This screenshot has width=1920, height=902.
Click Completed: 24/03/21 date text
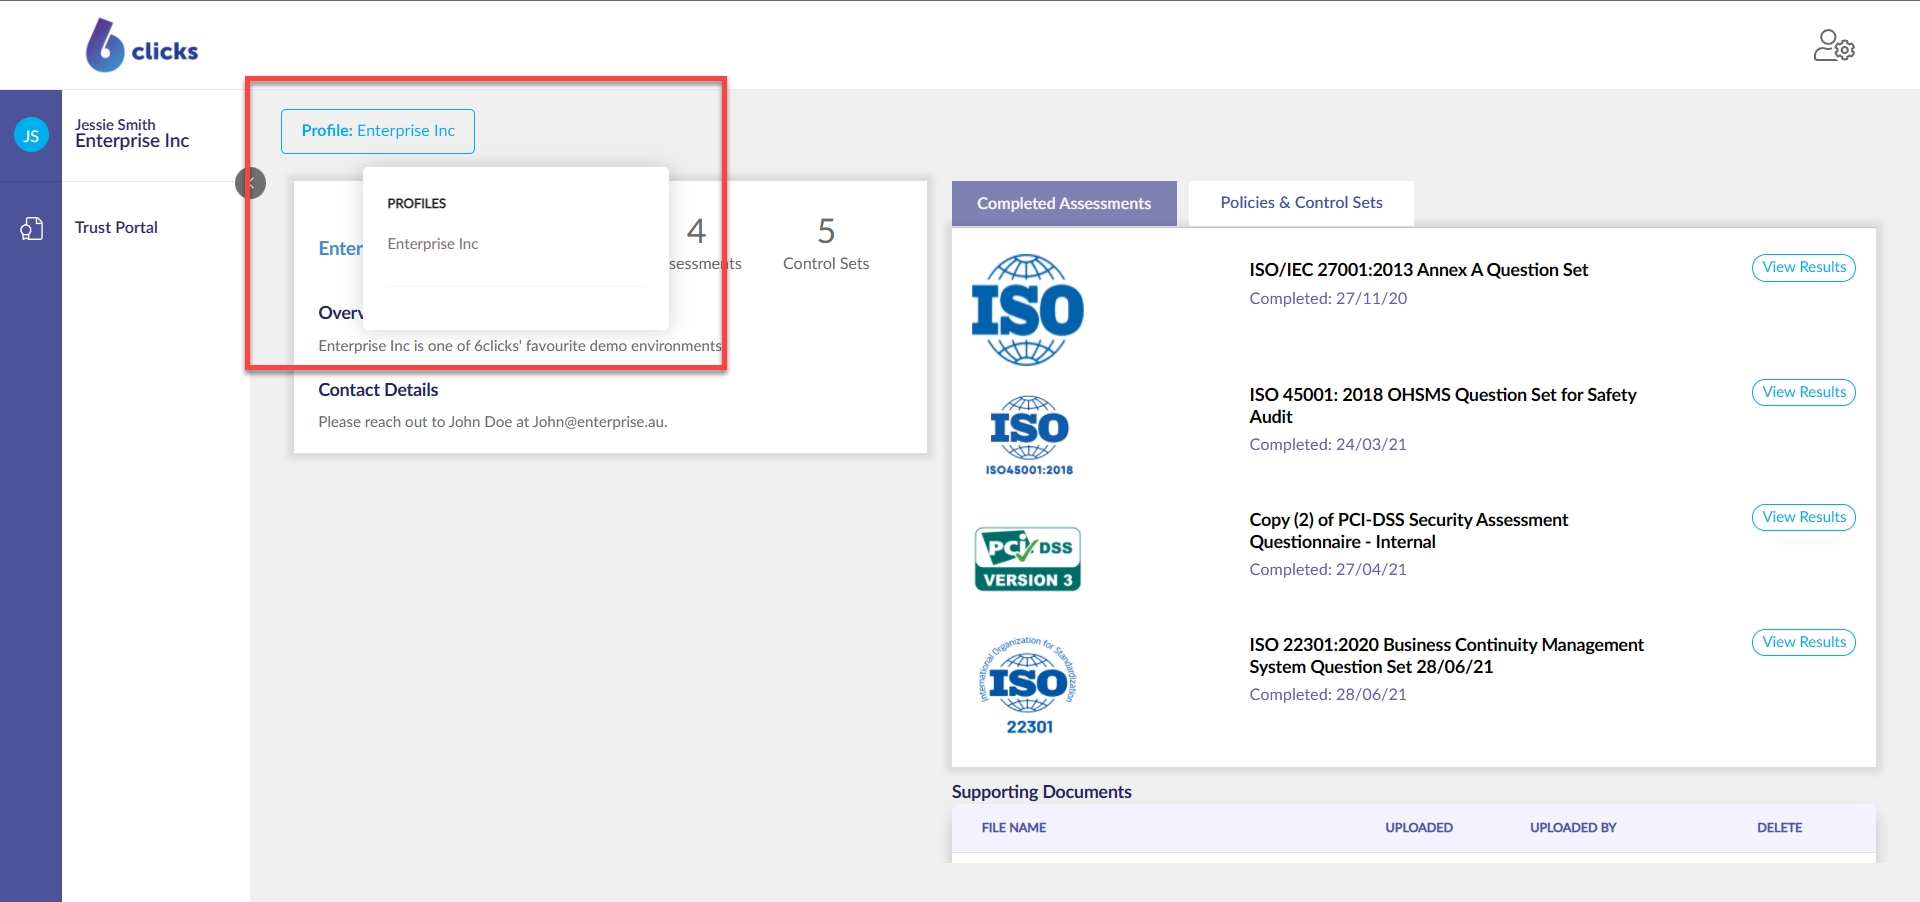1328,444
